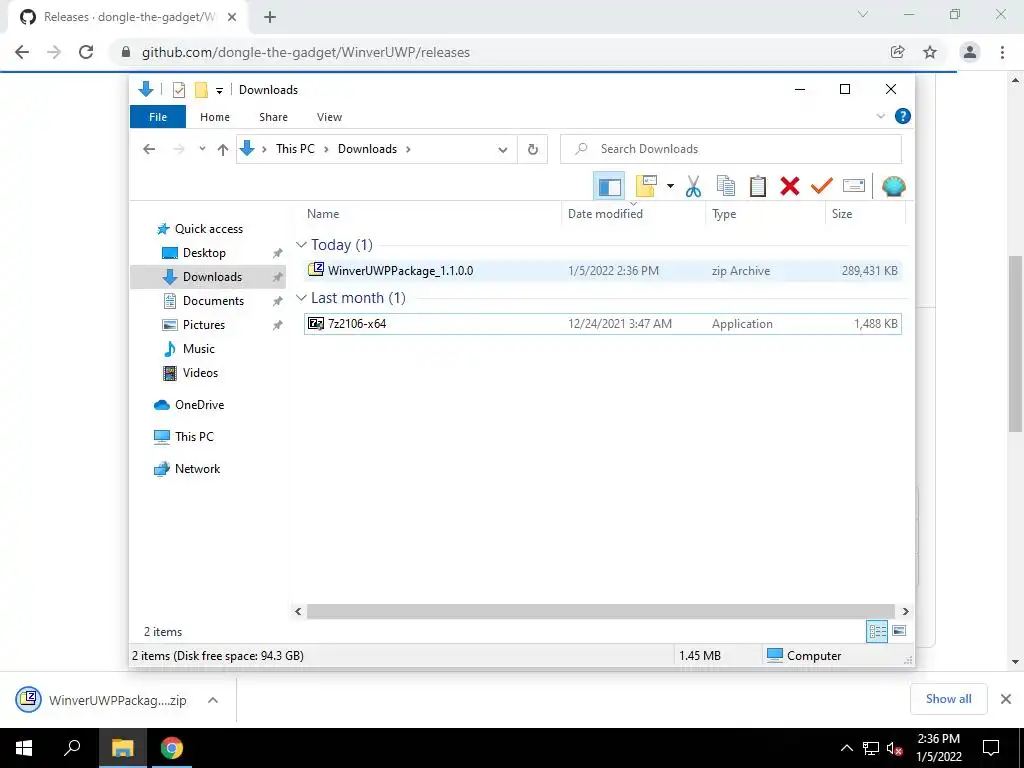The height and width of the screenshot is (768, 1024).
Task: Open the Chrome profile avatar
Action: point(970,52)
